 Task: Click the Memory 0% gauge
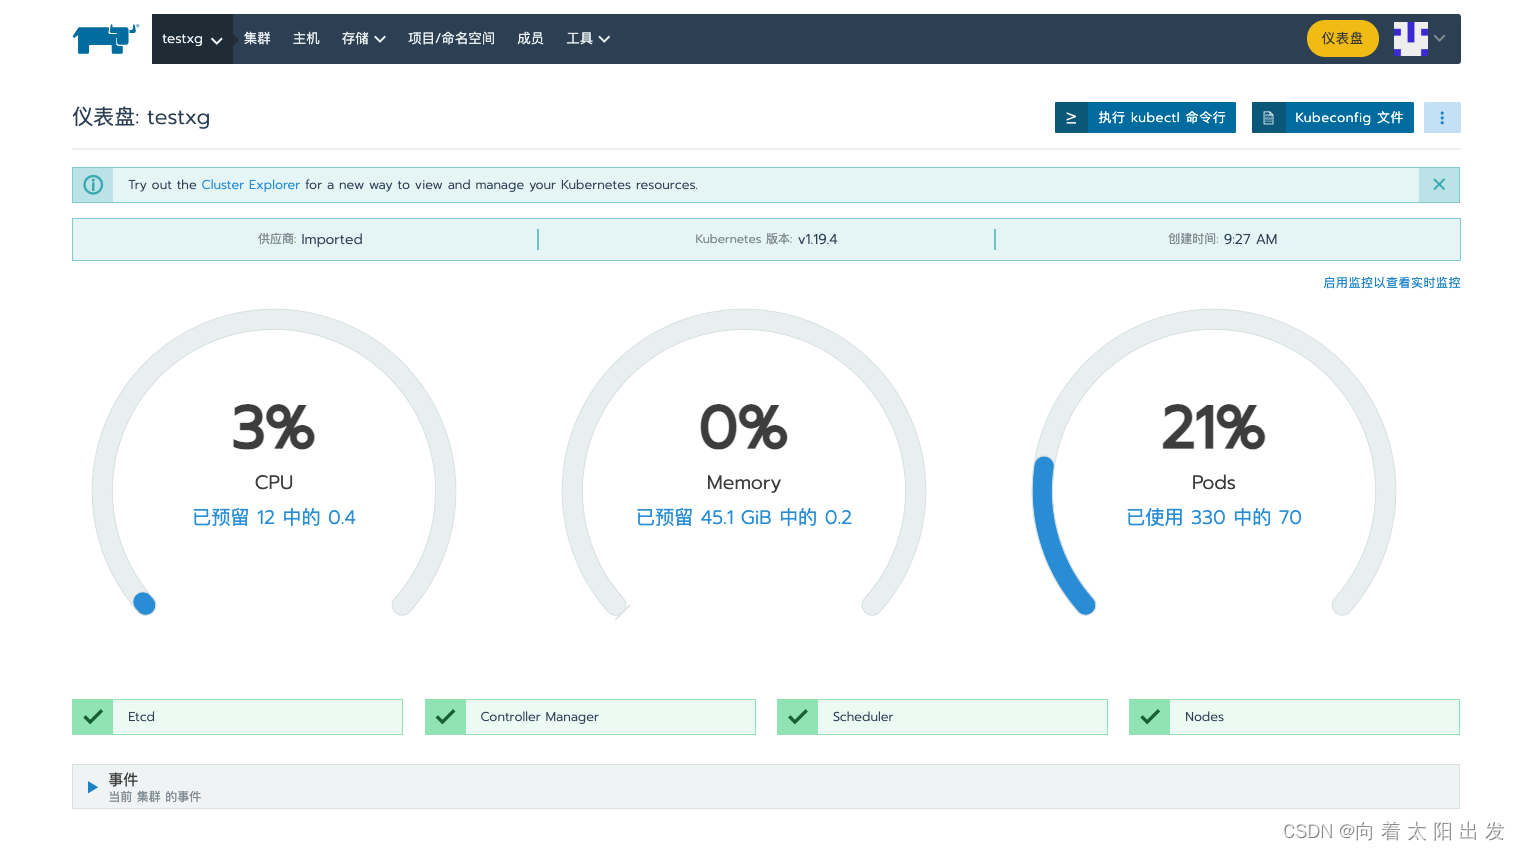pos(744,463)
